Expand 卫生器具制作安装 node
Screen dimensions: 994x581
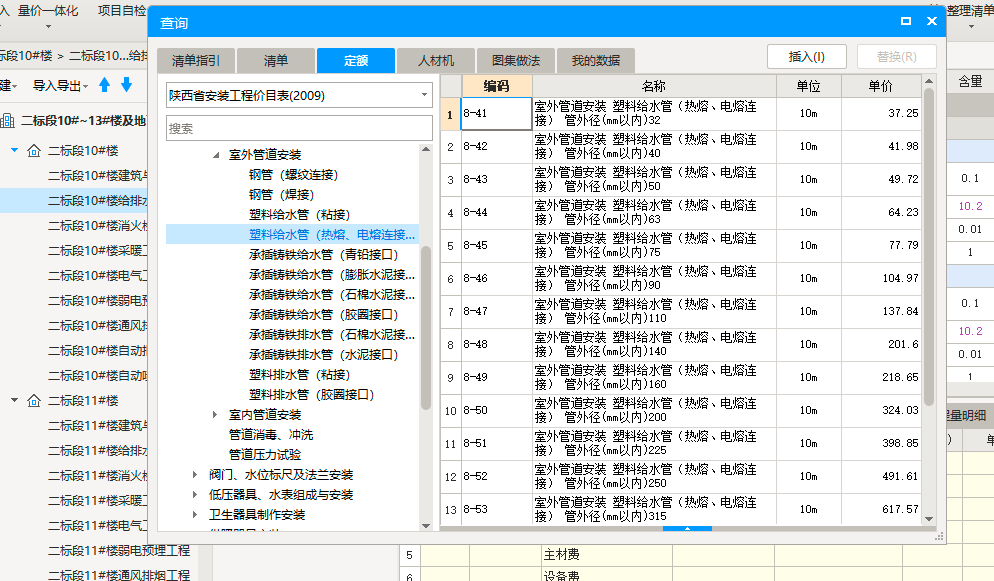195,514
